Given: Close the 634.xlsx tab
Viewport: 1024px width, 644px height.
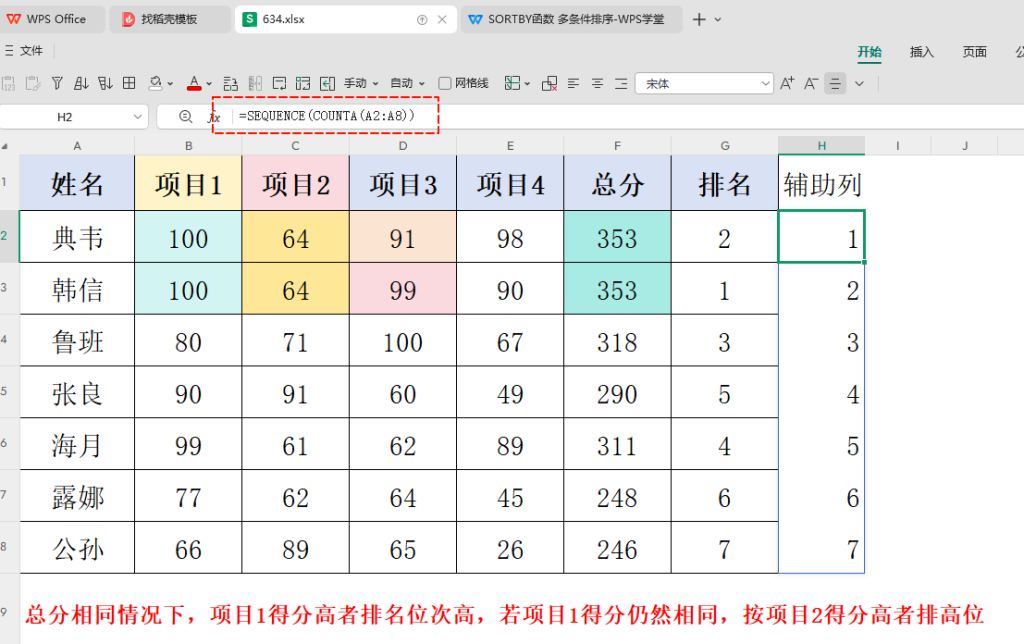Looking at the screenshot, I should [442, 20].
